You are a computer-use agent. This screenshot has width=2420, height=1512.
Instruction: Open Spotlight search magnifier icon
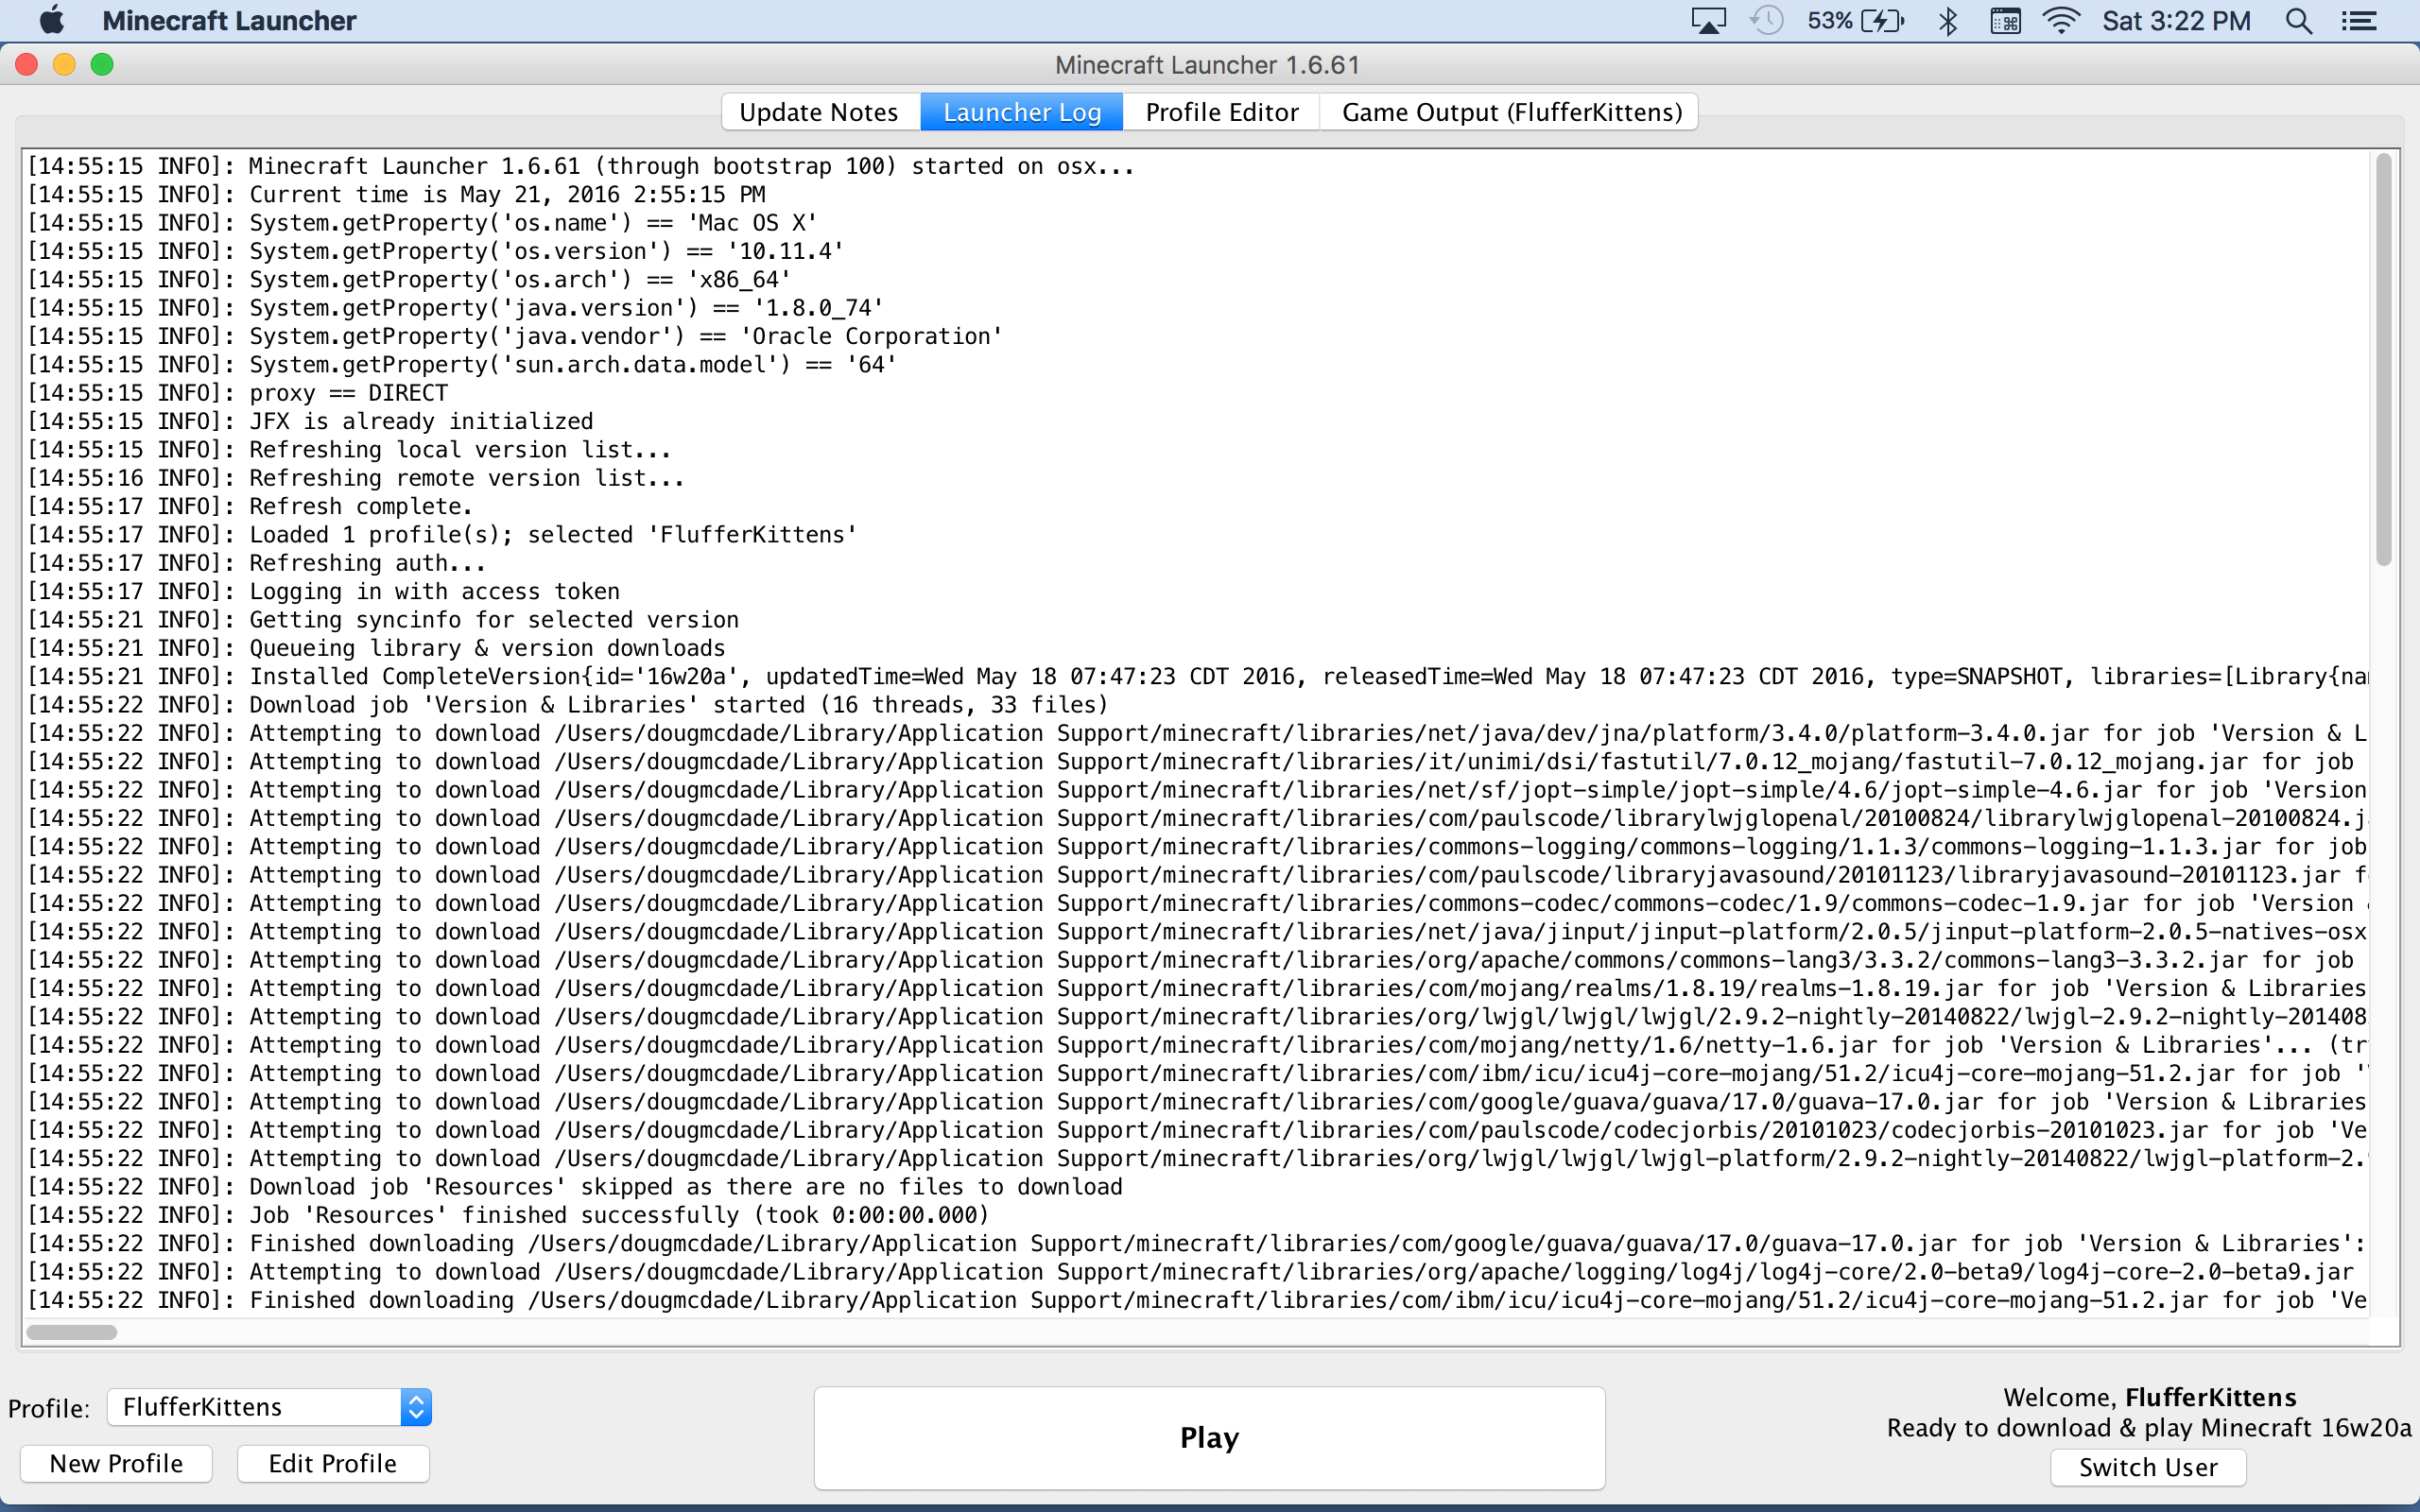(x=2299, y=21)
